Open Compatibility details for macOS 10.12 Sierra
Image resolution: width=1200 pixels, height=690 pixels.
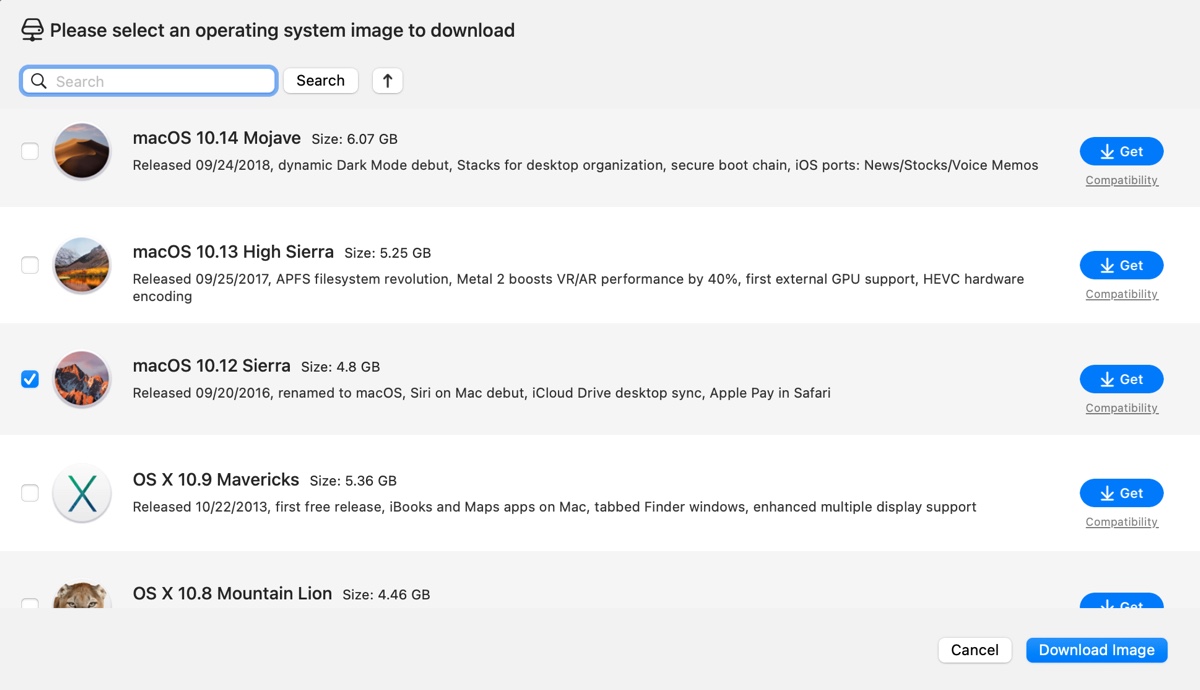1121,407
